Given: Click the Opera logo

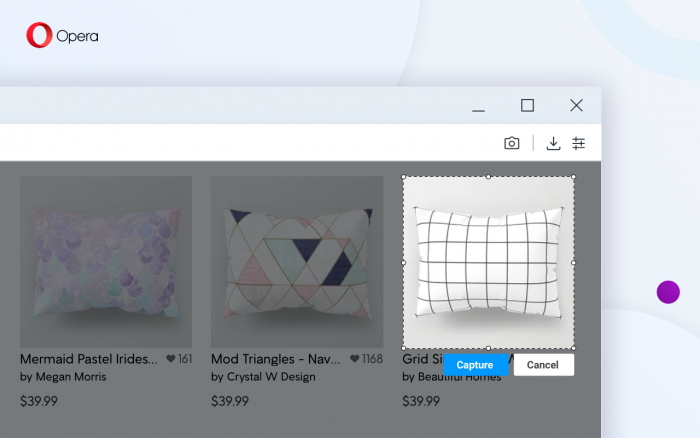Looking at the screenshot, I should coord(62,35).
